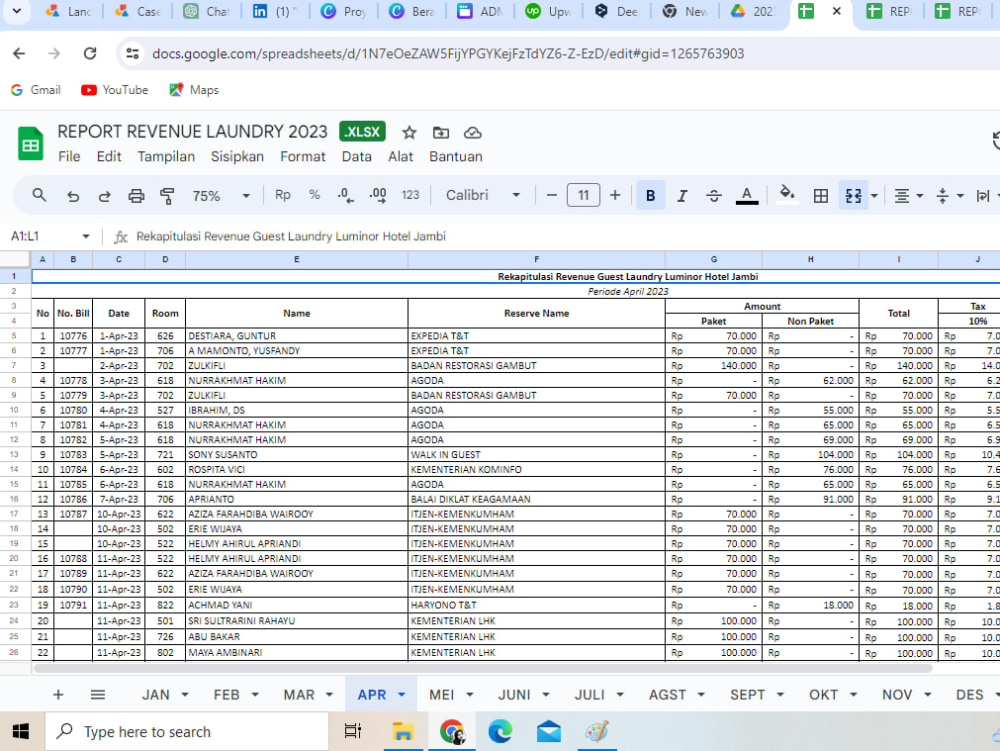This screenshot has height=751, width=1000.
Task: Open horizontal align dropdown
Action: coord(909,196)
